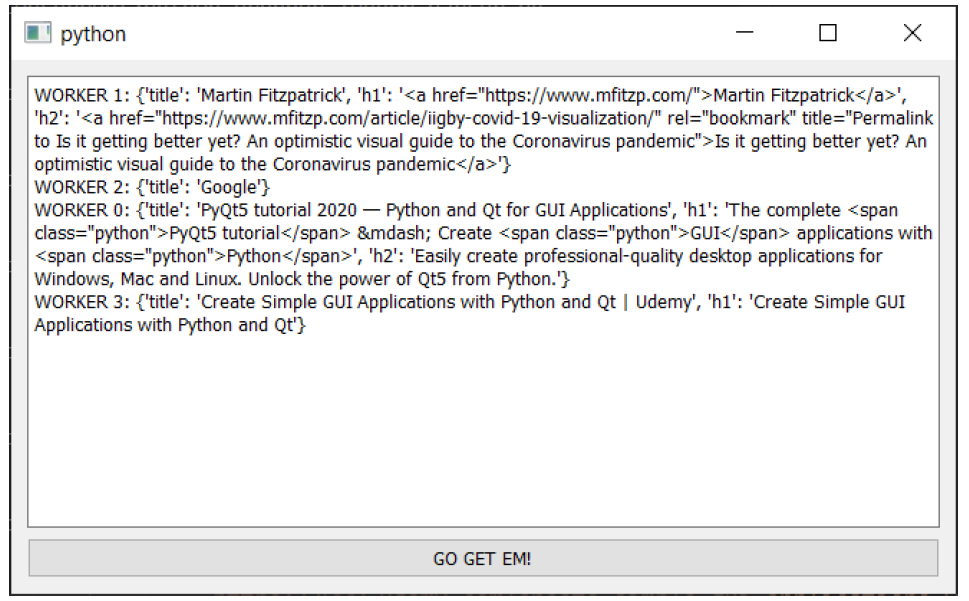
Task: Click the 'iigby-covid-19-visualization' URL text
Action: [541, 119]
